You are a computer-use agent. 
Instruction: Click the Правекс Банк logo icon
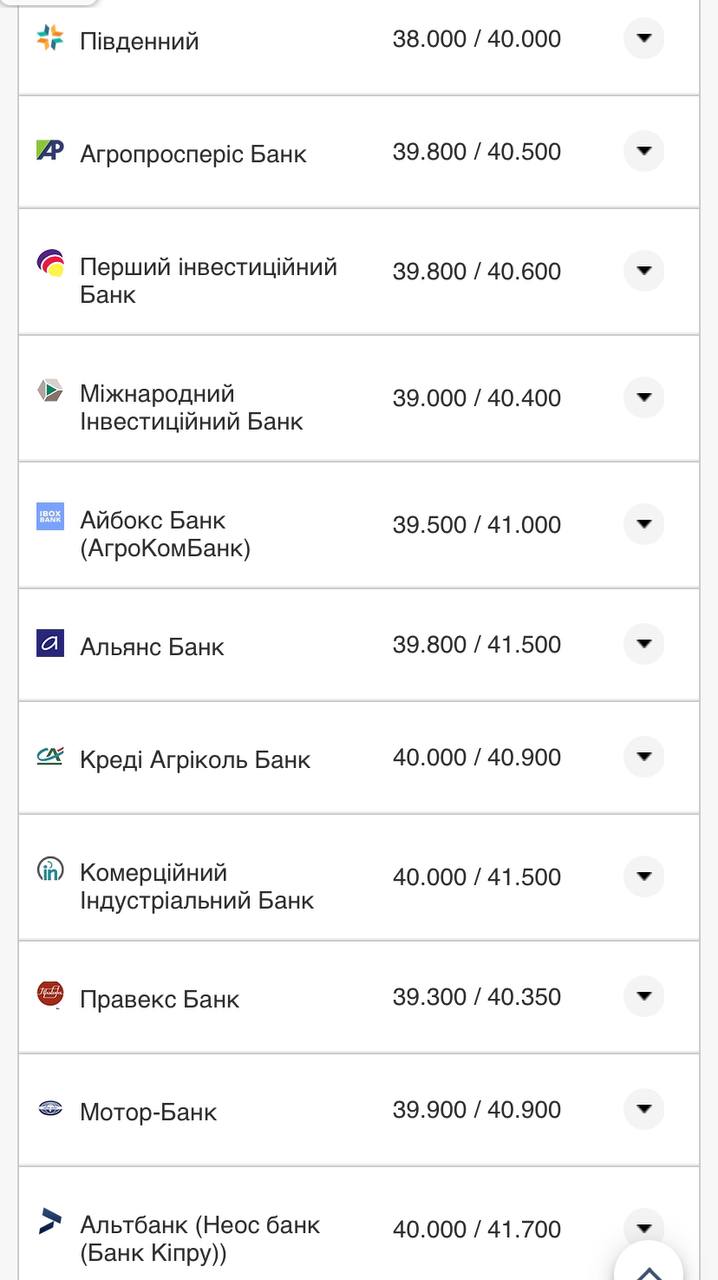coord(50,994)
